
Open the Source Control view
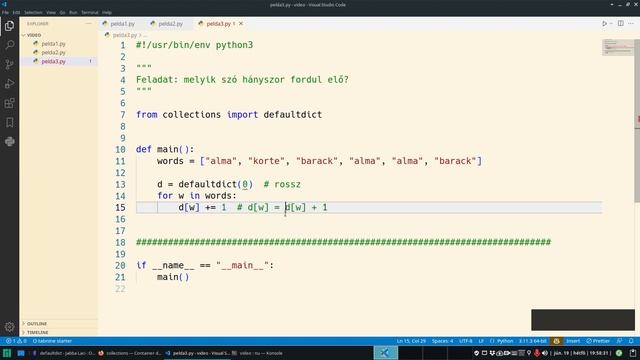click(9, 64)
